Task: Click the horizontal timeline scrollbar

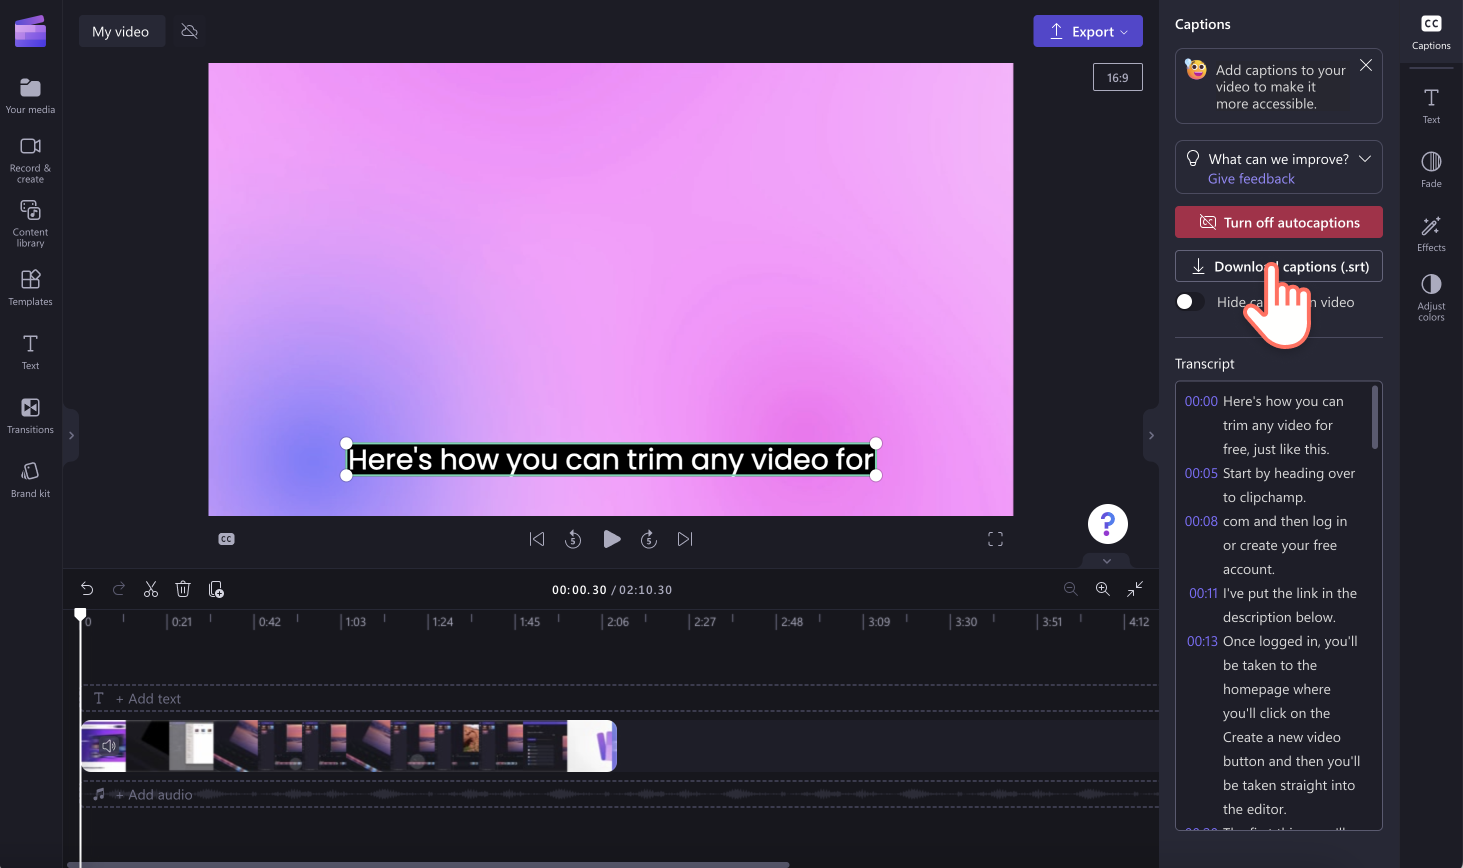Action: click(428, 864)
